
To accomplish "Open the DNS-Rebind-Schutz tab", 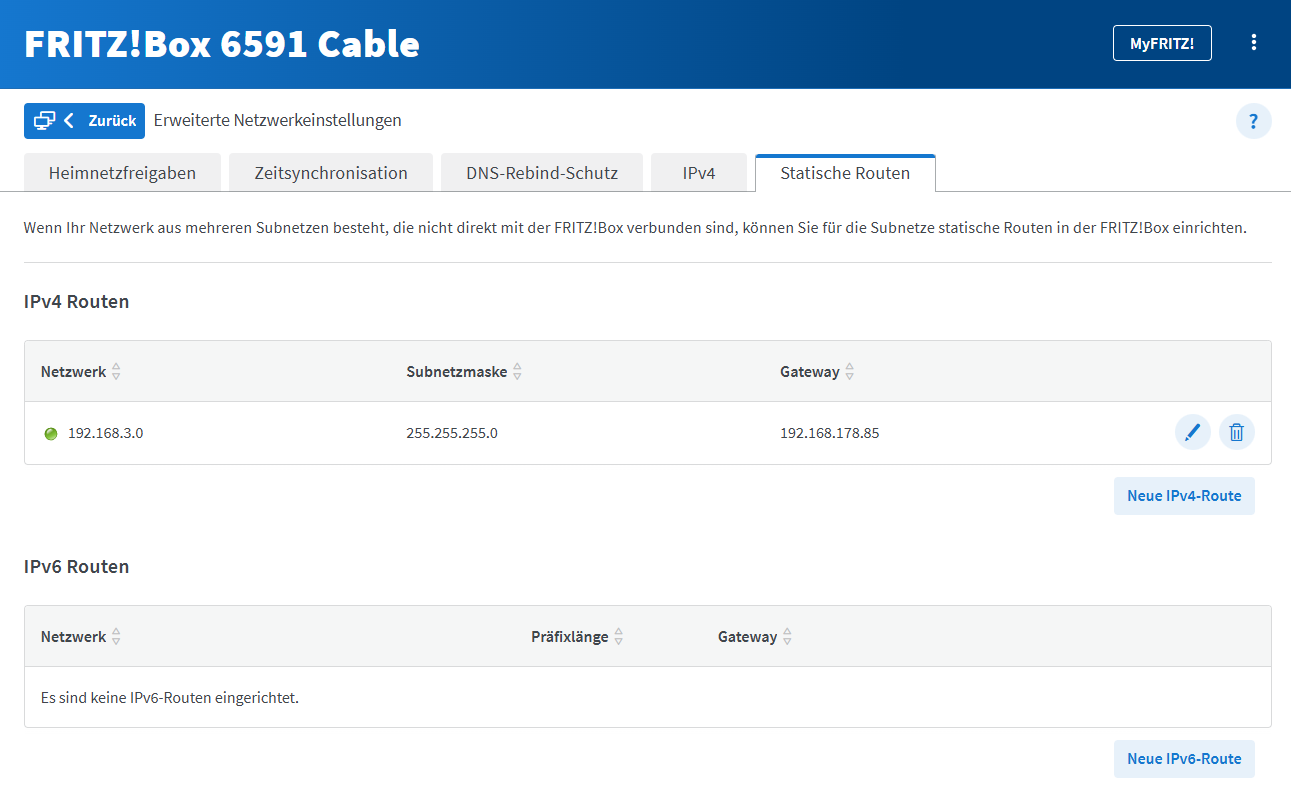I will 542,173.
